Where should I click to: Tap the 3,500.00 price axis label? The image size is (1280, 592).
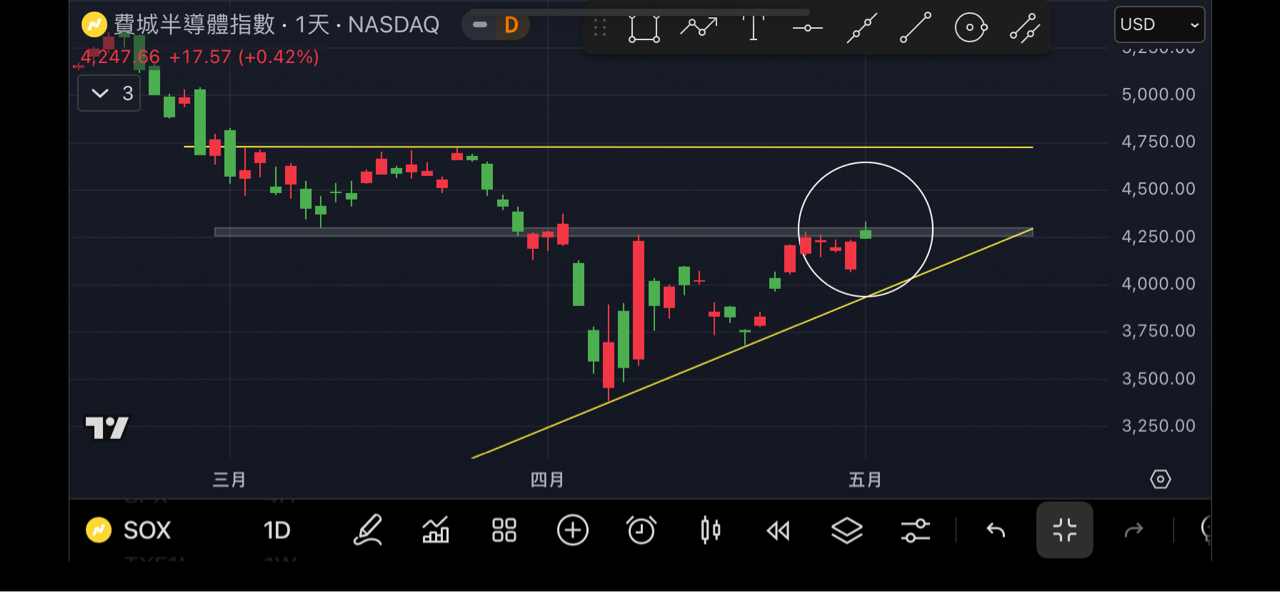click(1159, 378)
